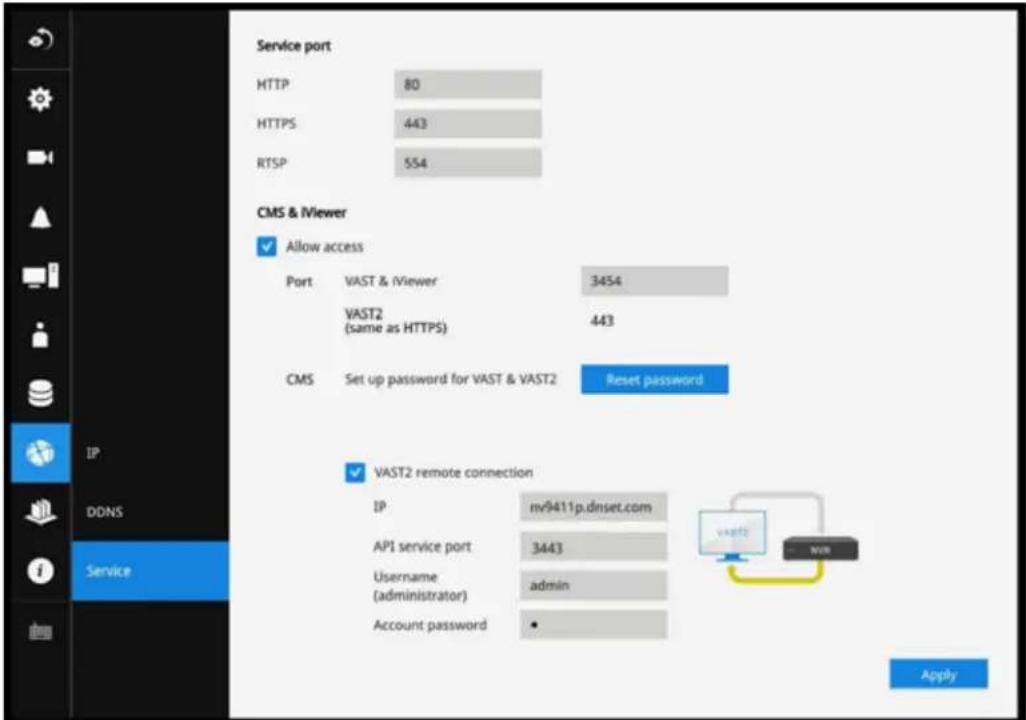The width and height of the screenshot is (1026, 720).
Task: Click the Username administrator field
Action: coord(593,586)
